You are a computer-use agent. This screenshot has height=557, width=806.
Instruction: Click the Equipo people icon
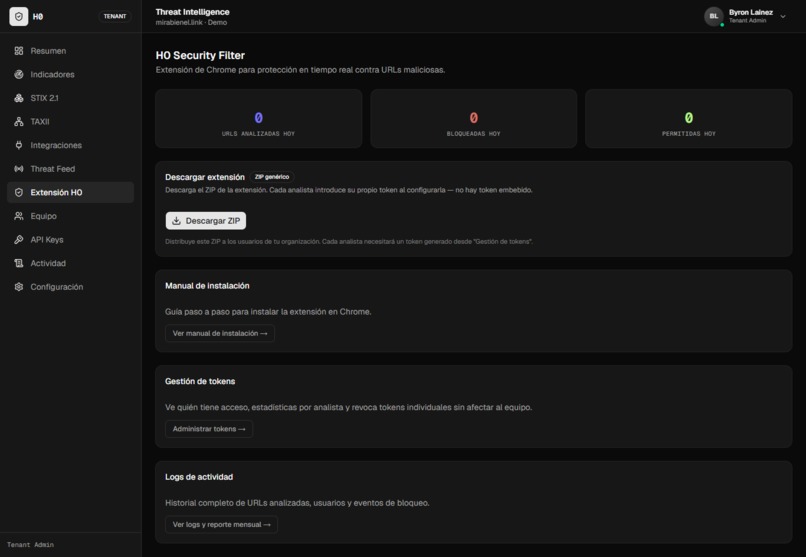[x=19, y=216]
